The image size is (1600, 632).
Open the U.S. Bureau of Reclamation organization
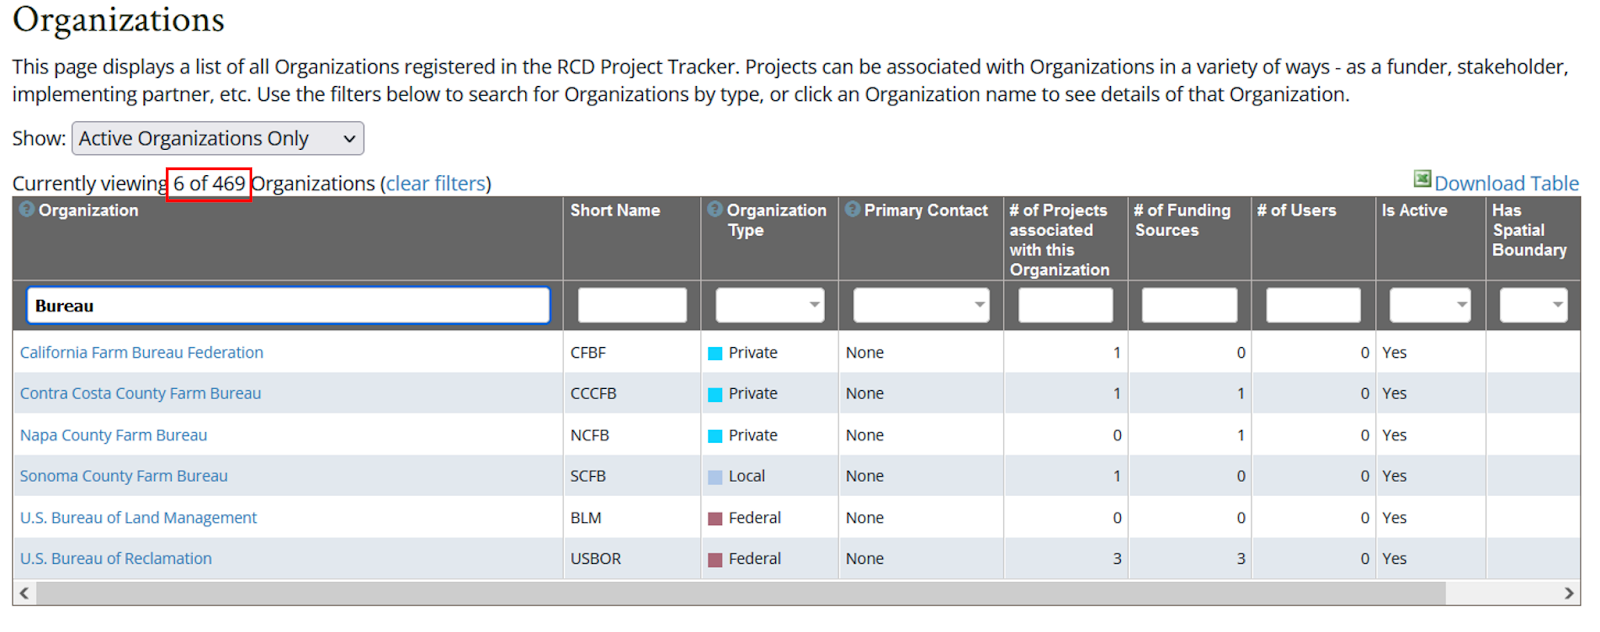[116, 558]
